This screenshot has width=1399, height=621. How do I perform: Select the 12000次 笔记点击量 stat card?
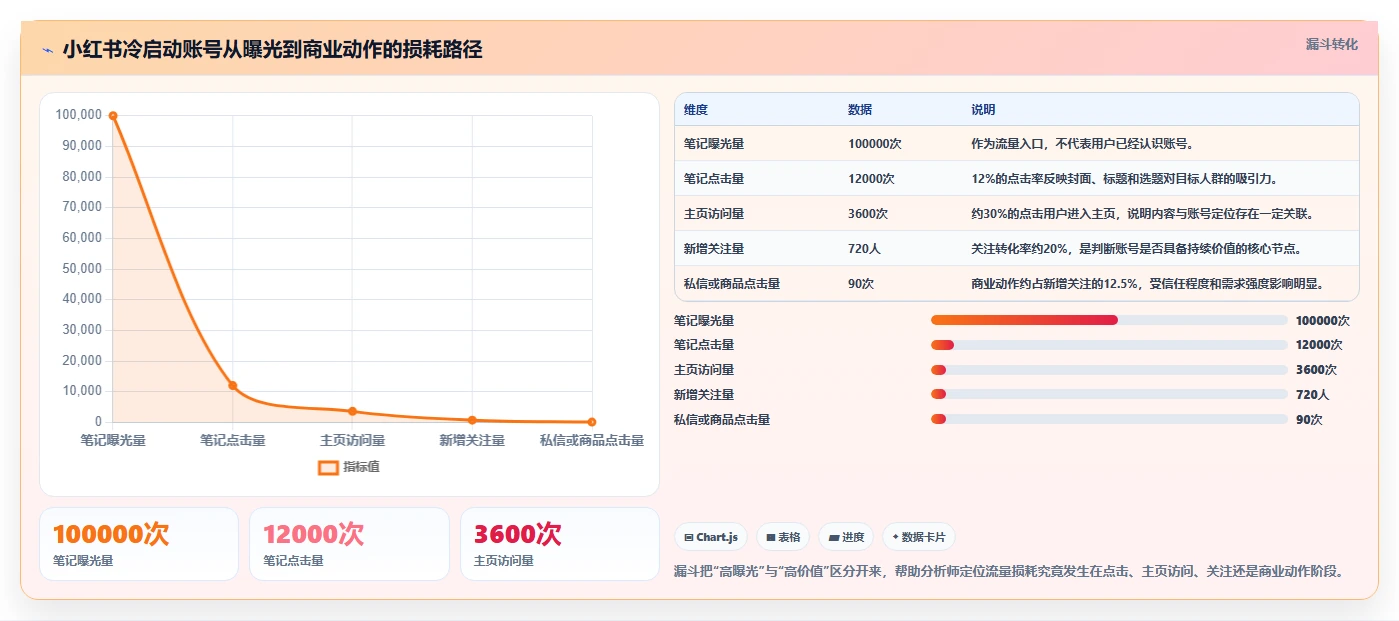point(349,544)
